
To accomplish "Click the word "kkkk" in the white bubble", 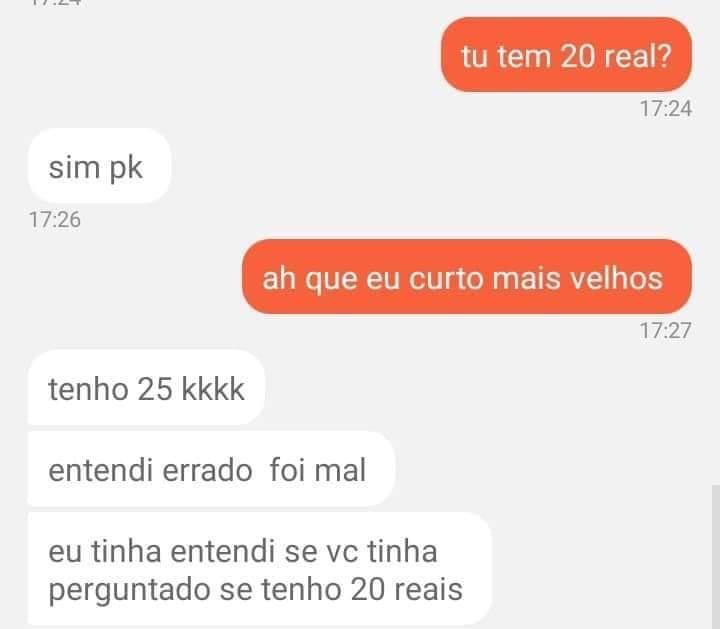I will pos(213,389).
